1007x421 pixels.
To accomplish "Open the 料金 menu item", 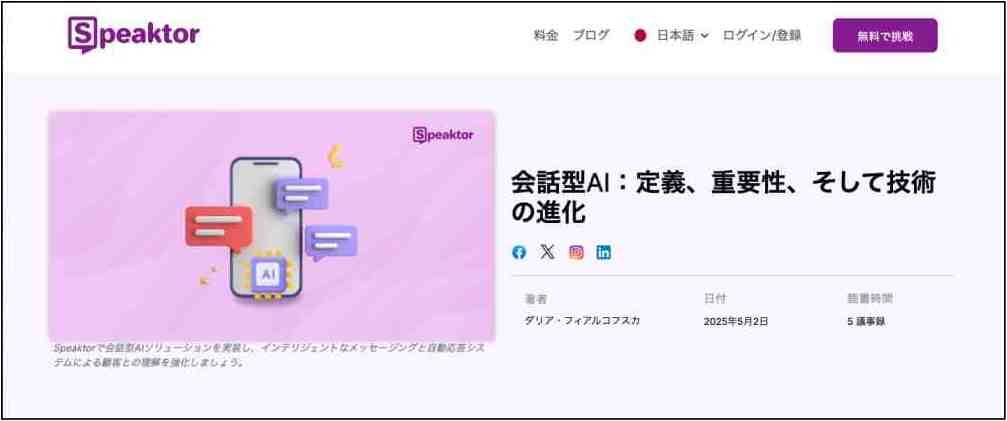I will 546,36.
